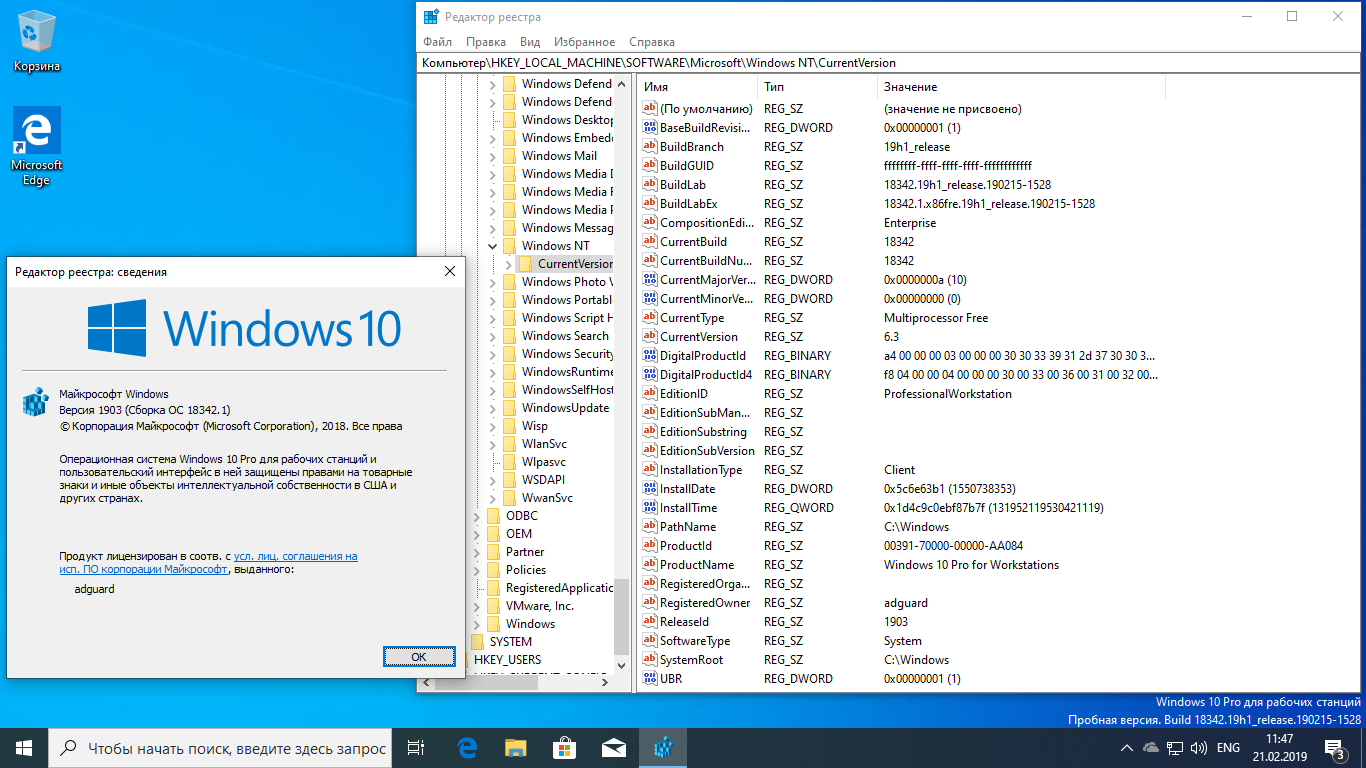Expand the CurrentVersion tree node
This screenshot has height=768, width=1366.
(508, 264)
